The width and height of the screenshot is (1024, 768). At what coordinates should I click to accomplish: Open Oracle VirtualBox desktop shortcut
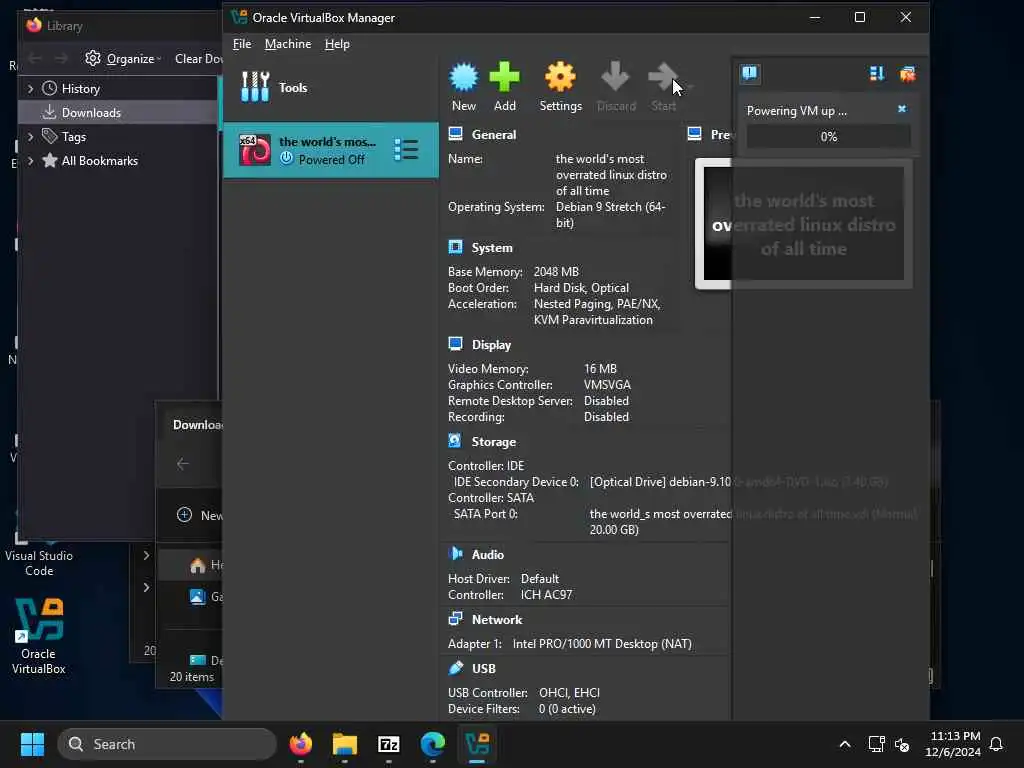point(39,635)
